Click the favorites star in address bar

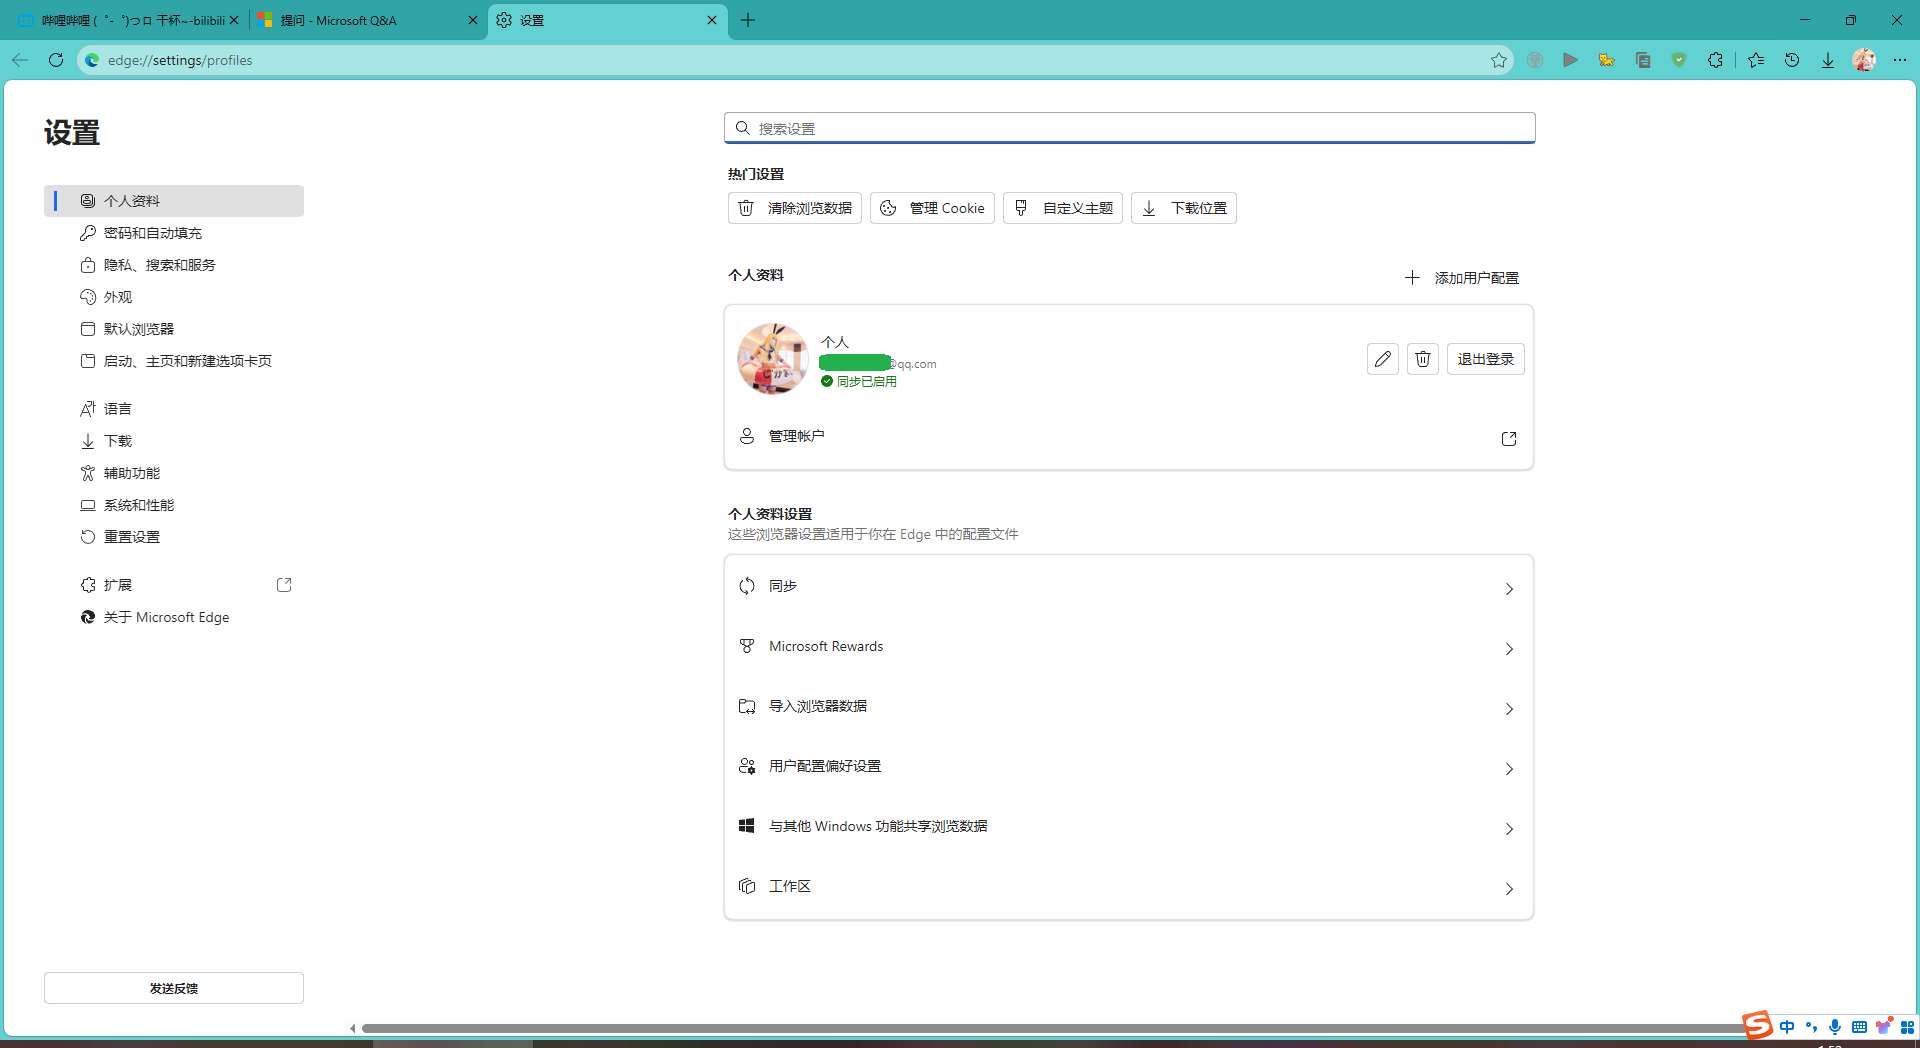(1498, 60)
